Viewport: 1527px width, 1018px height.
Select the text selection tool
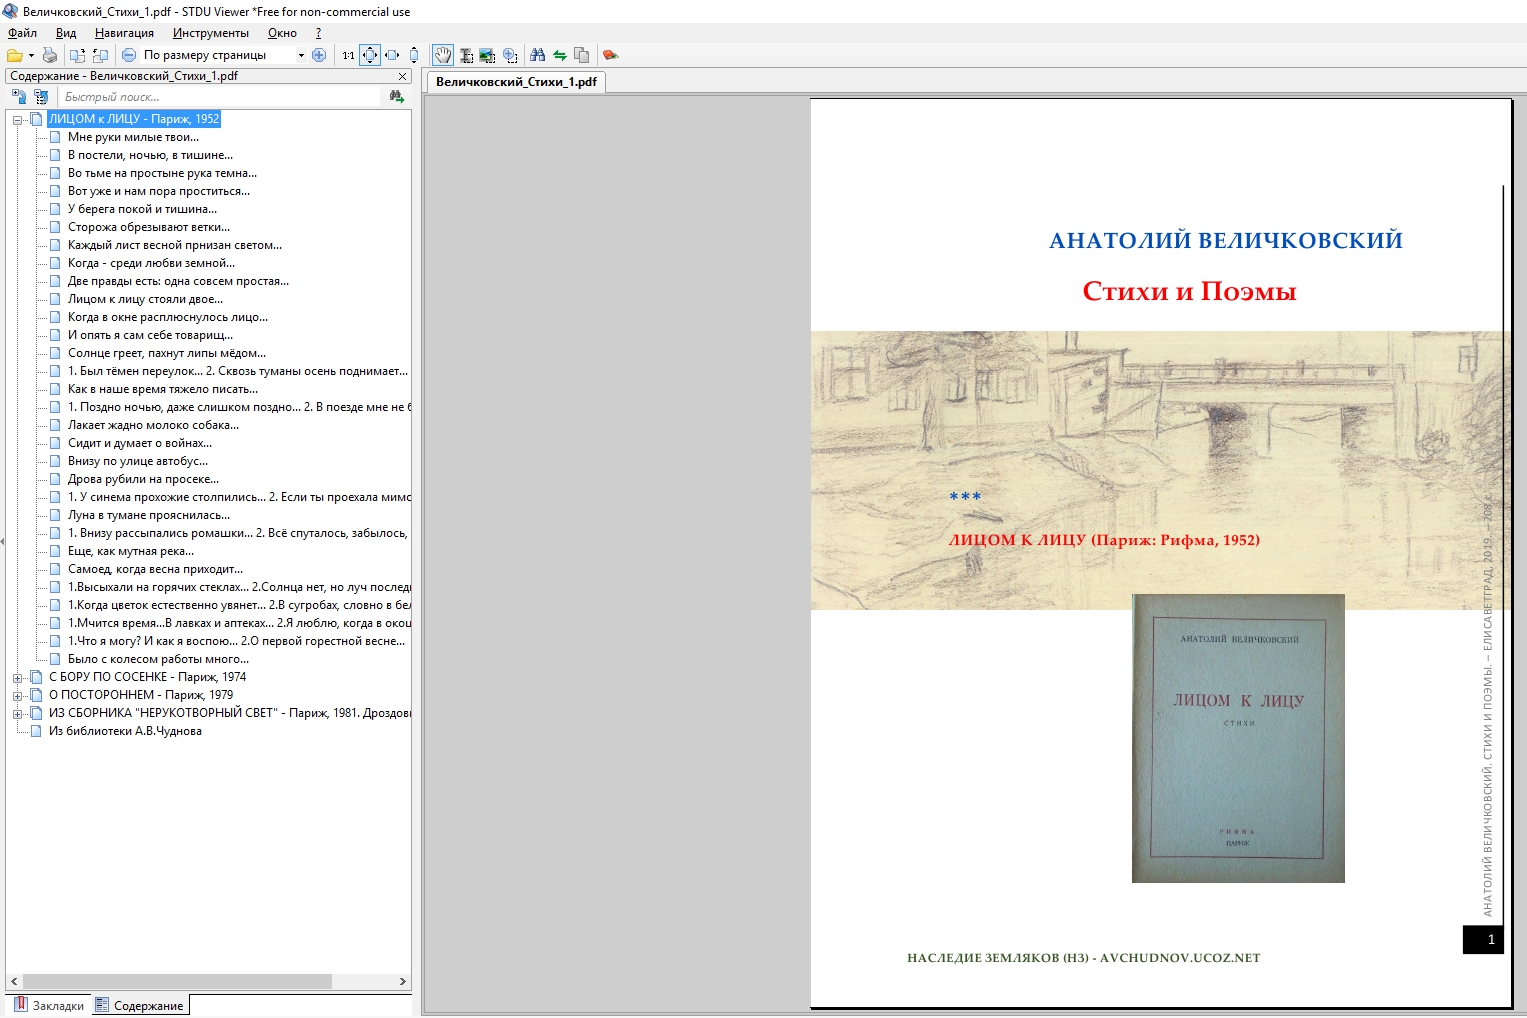tap(466, 55)
